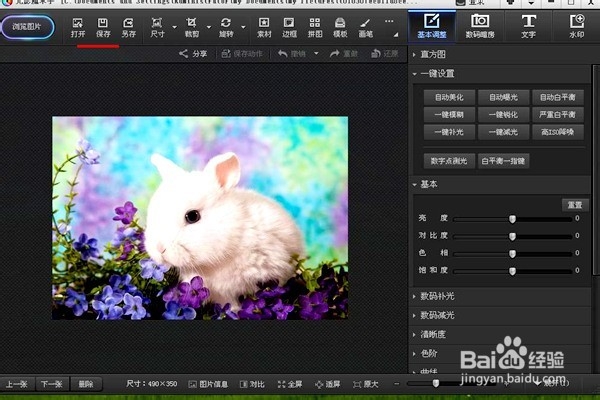Click the 还原 (restore) icon

(x=376, y=54)
